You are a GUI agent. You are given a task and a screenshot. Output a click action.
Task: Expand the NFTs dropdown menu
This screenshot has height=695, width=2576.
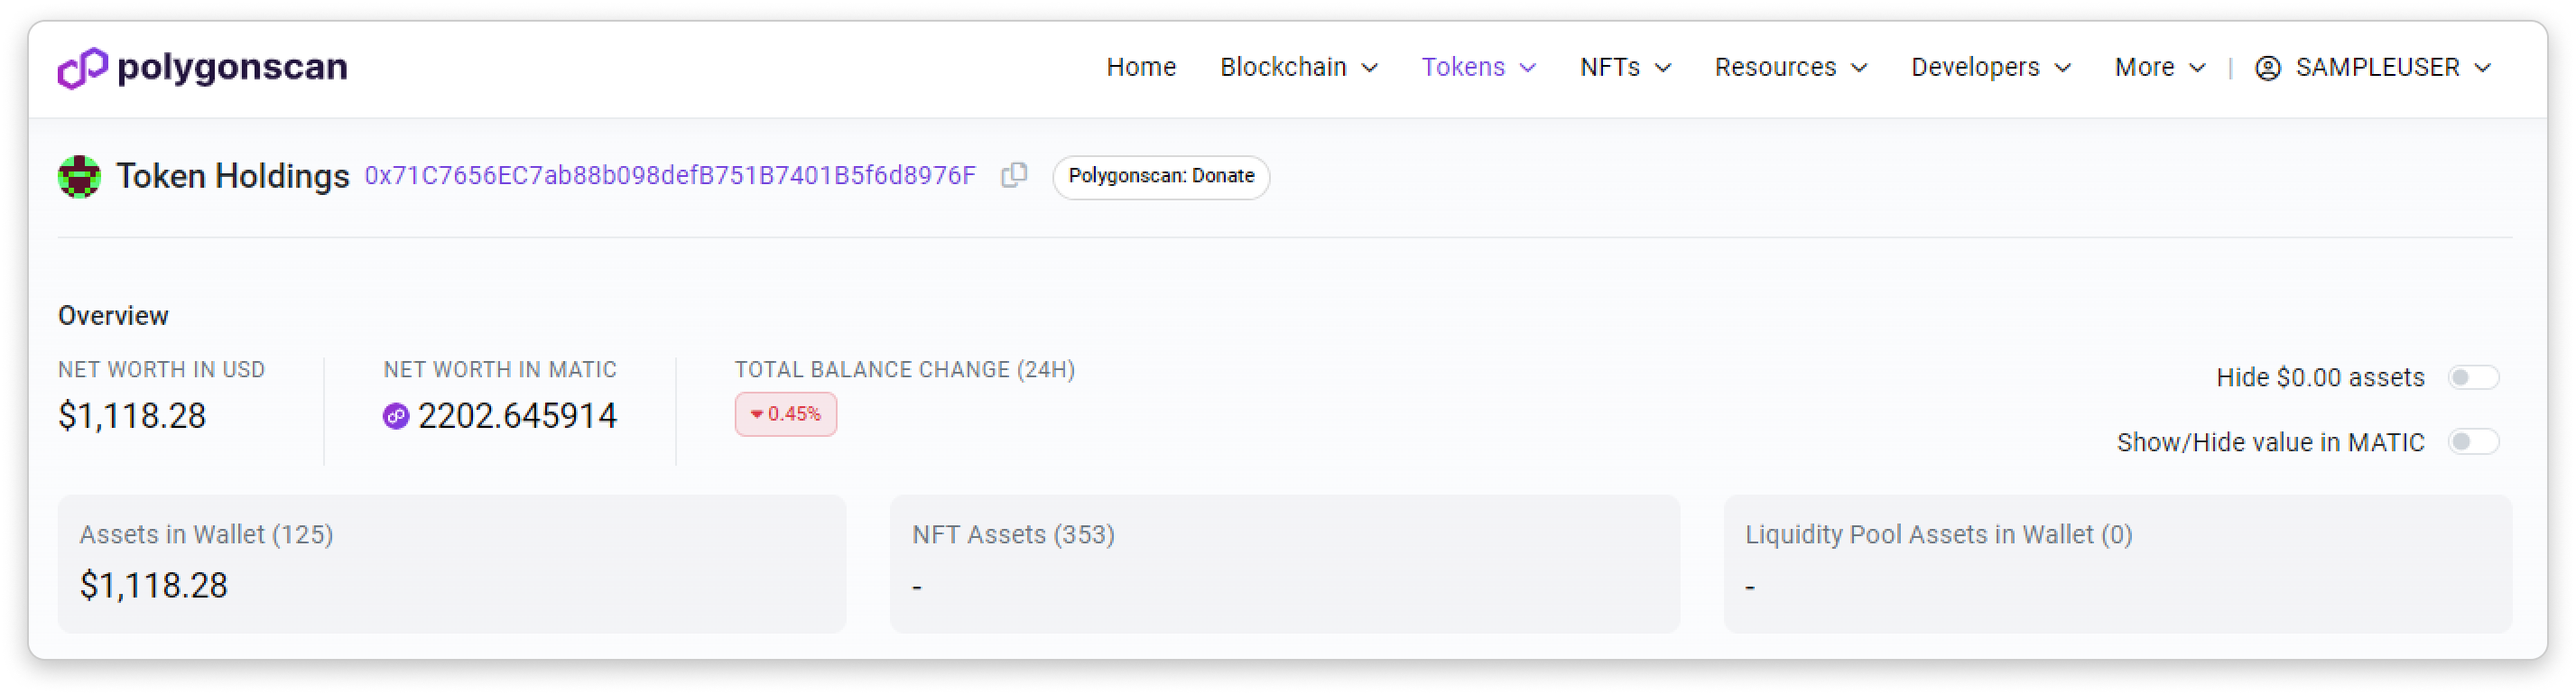[x=1625, y=68]
